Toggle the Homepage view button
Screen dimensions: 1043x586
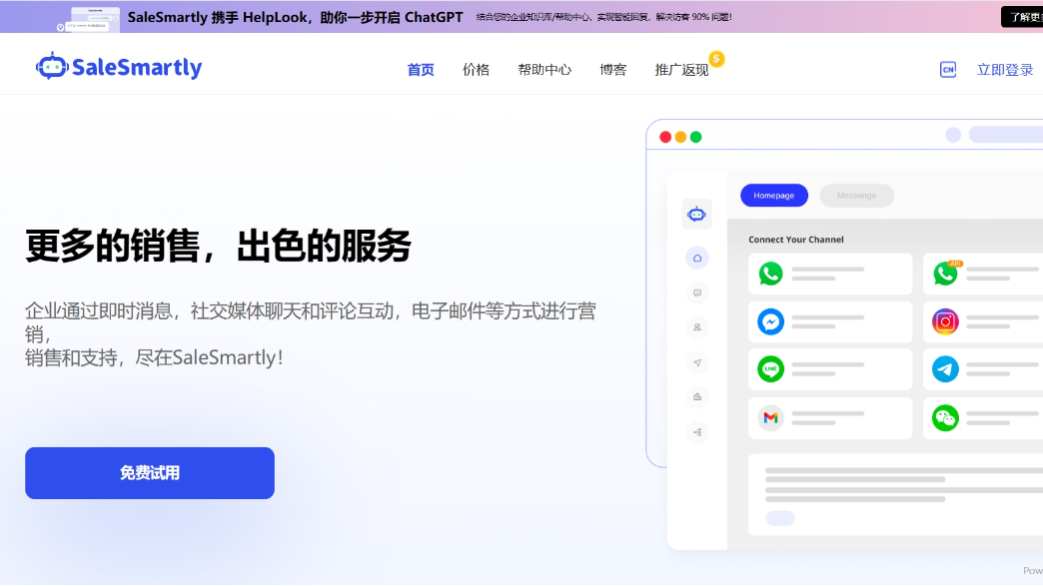[x=774, y=195]
